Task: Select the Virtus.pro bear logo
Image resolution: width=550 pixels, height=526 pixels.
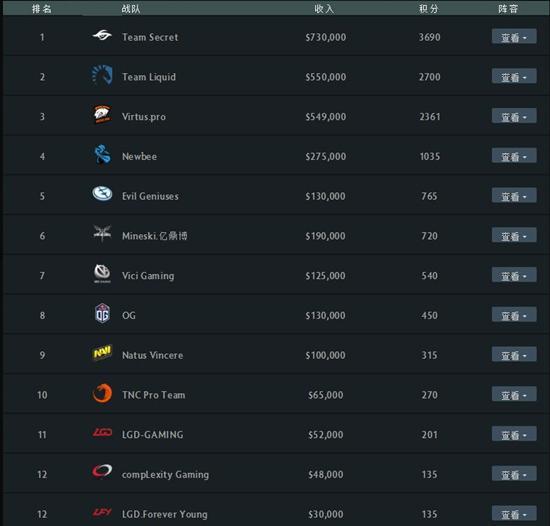Action: pos(102,114)
